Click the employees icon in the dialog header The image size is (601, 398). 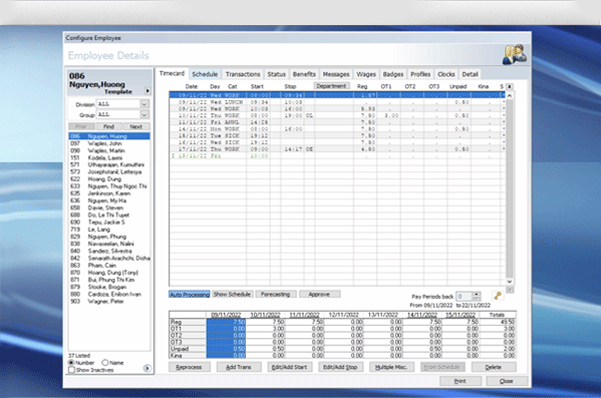coord(514,54)
